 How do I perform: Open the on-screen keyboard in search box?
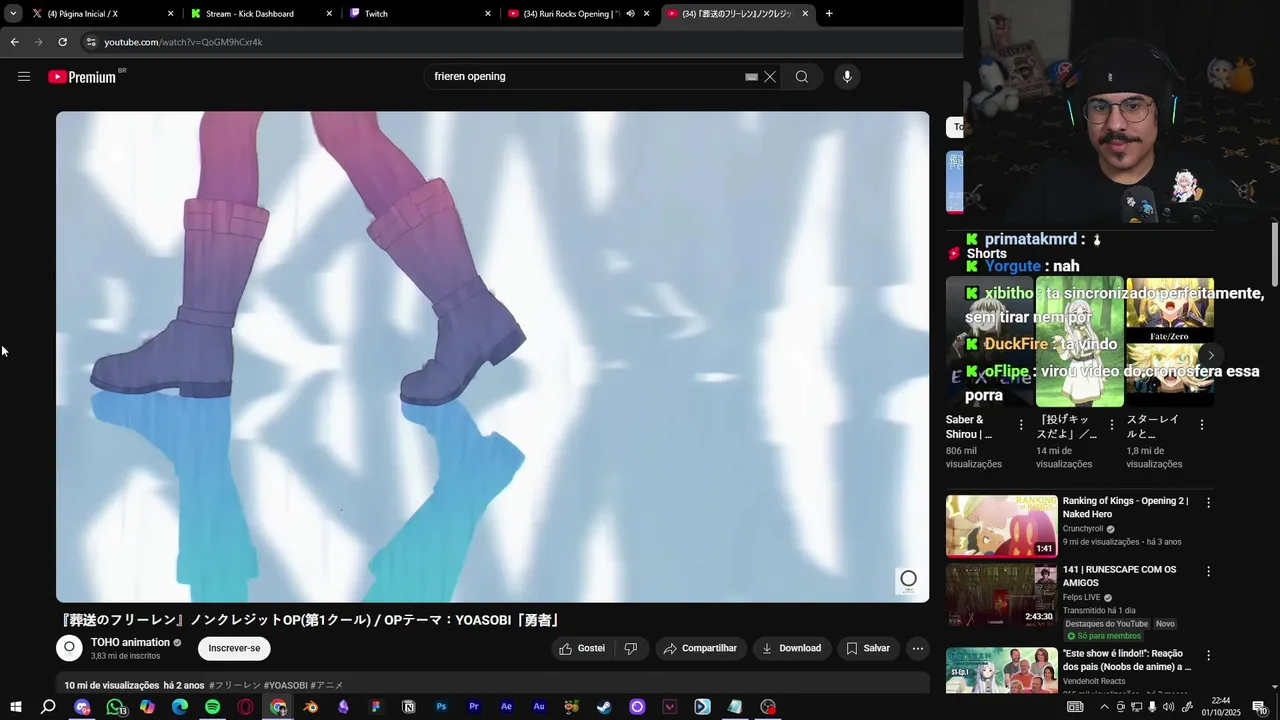coord(751,77)
